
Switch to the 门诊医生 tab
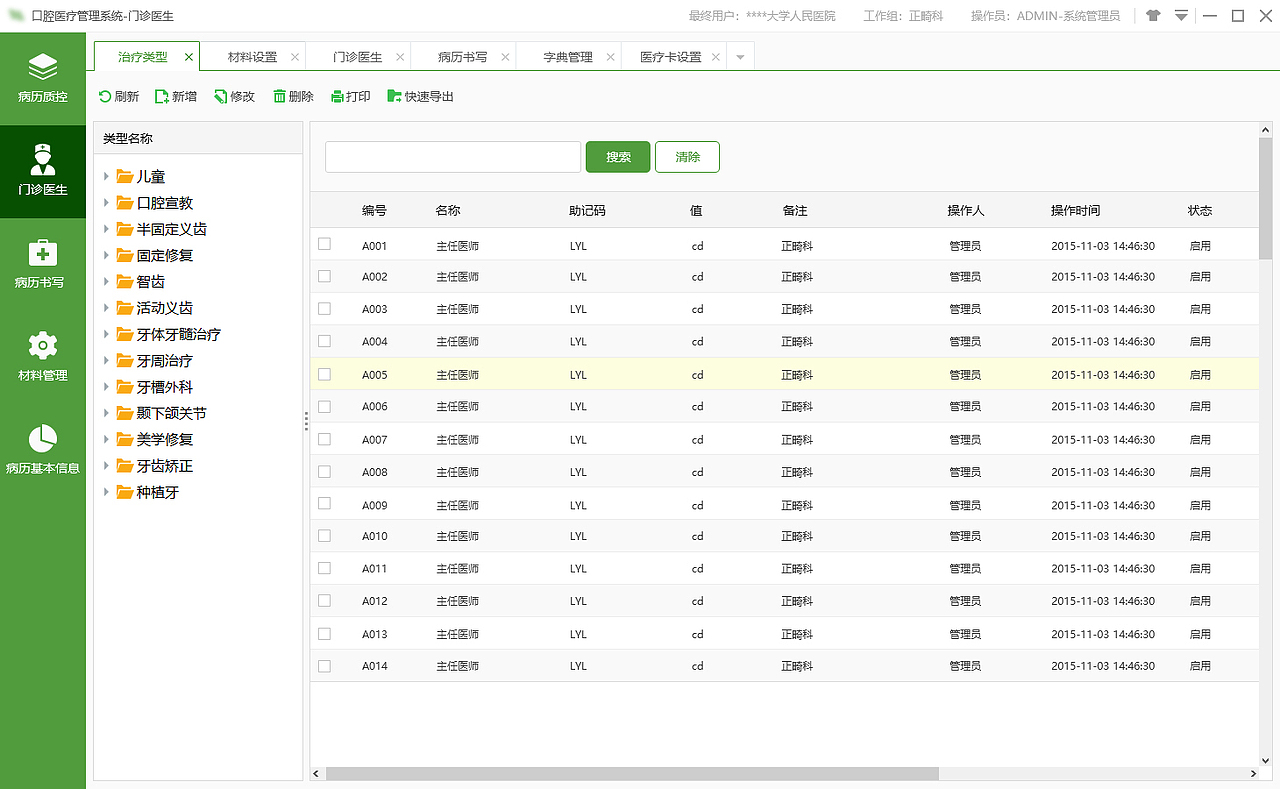[358, 57]
